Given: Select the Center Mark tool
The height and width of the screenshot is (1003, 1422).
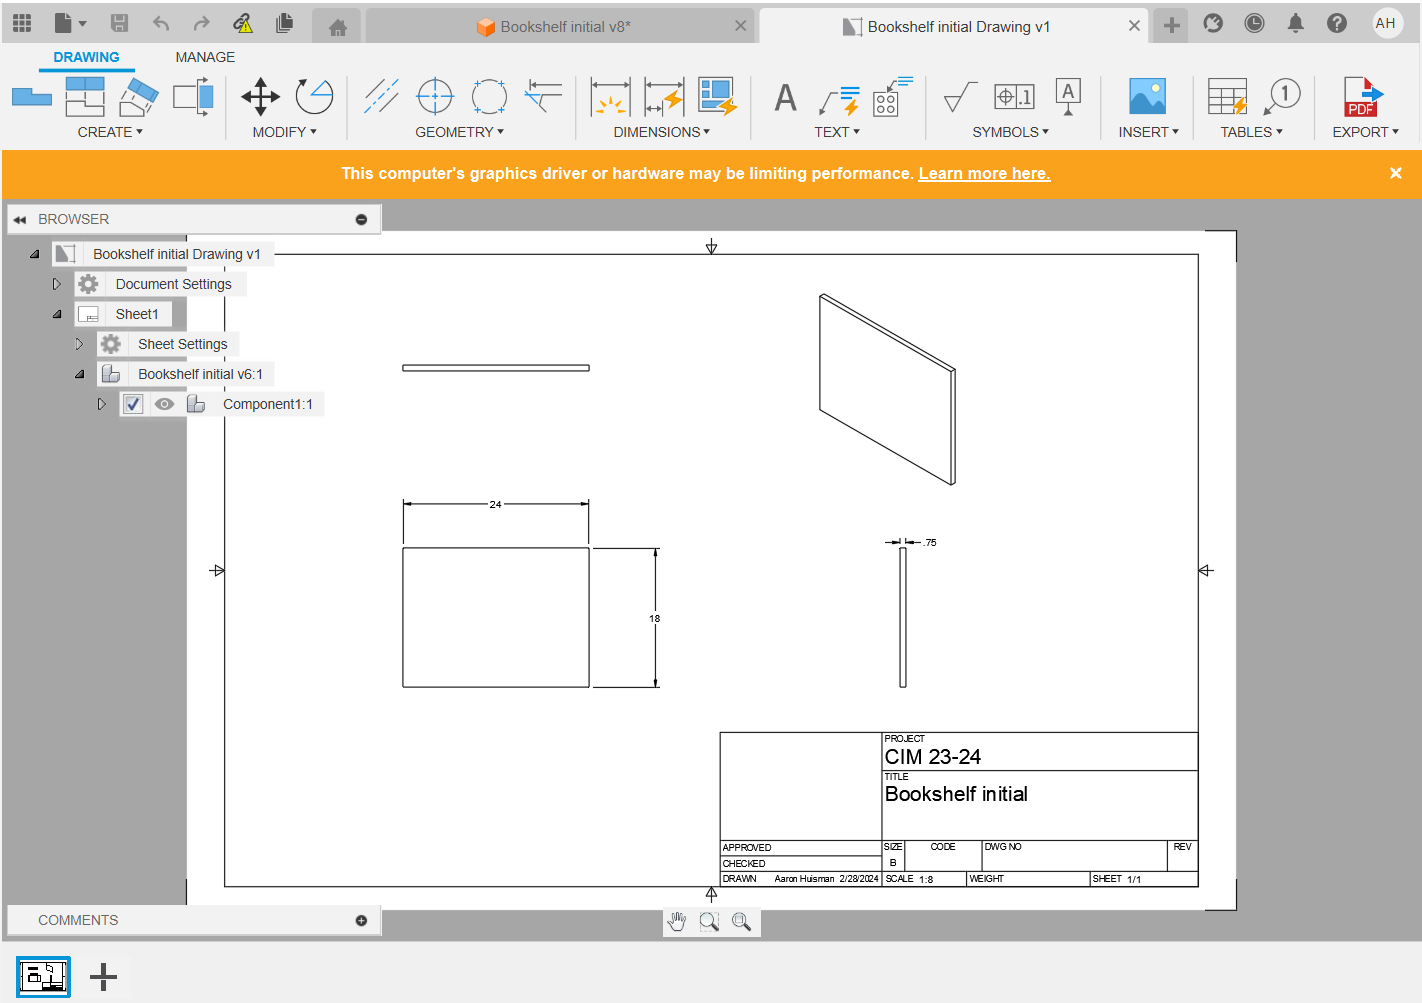Looking at the screenshot, I should point(435,97).
